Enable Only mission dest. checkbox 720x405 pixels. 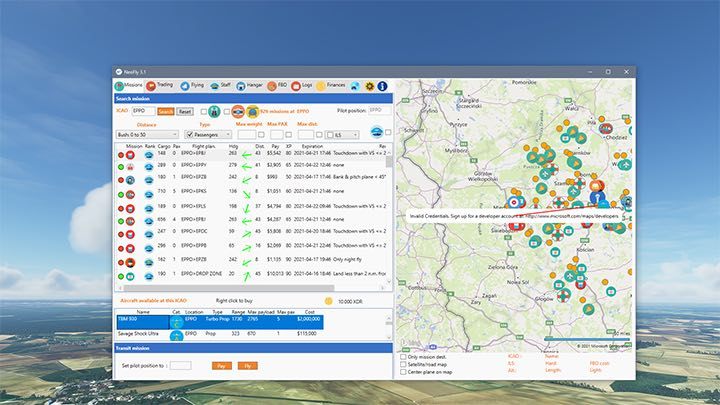tap(402, 355)
